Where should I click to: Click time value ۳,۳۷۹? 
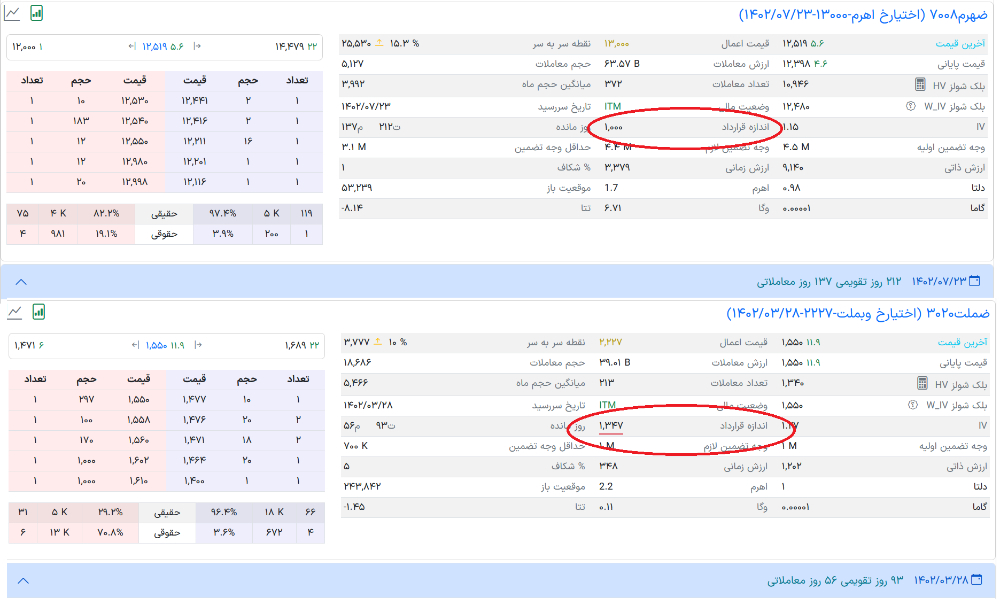tap(617, 167)
